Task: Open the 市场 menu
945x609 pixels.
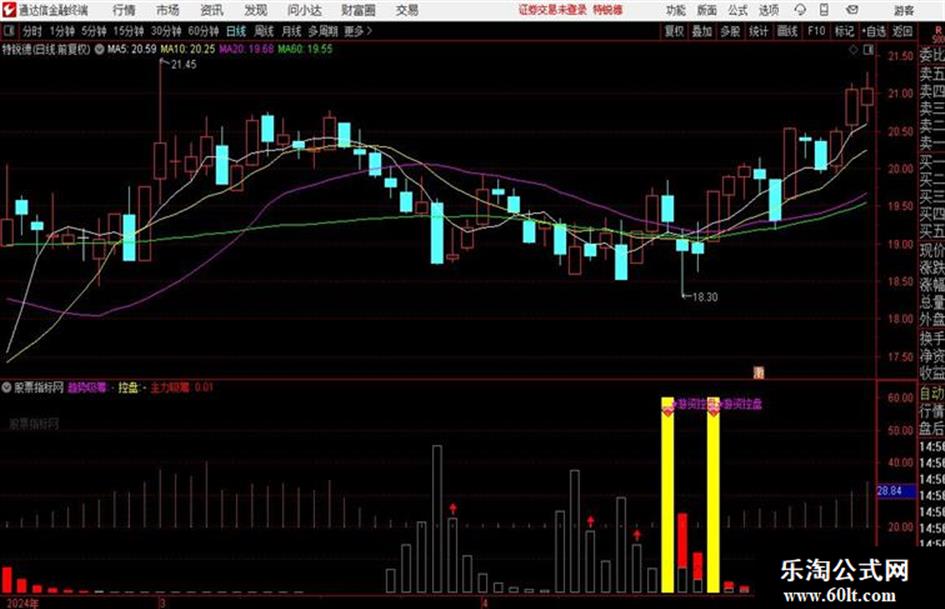Action: click(x=168, y=10)
